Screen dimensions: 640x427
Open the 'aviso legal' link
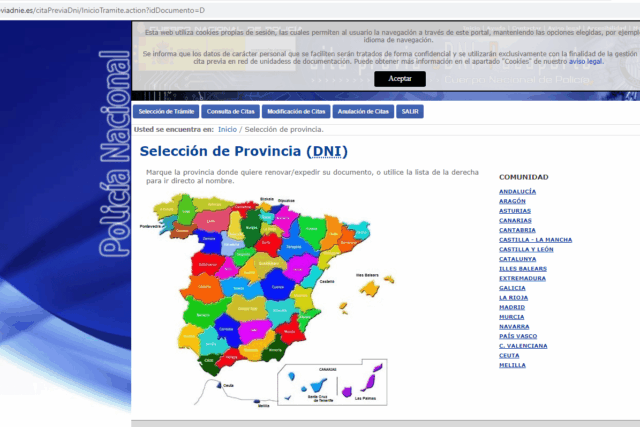click(x=585, y=61)
